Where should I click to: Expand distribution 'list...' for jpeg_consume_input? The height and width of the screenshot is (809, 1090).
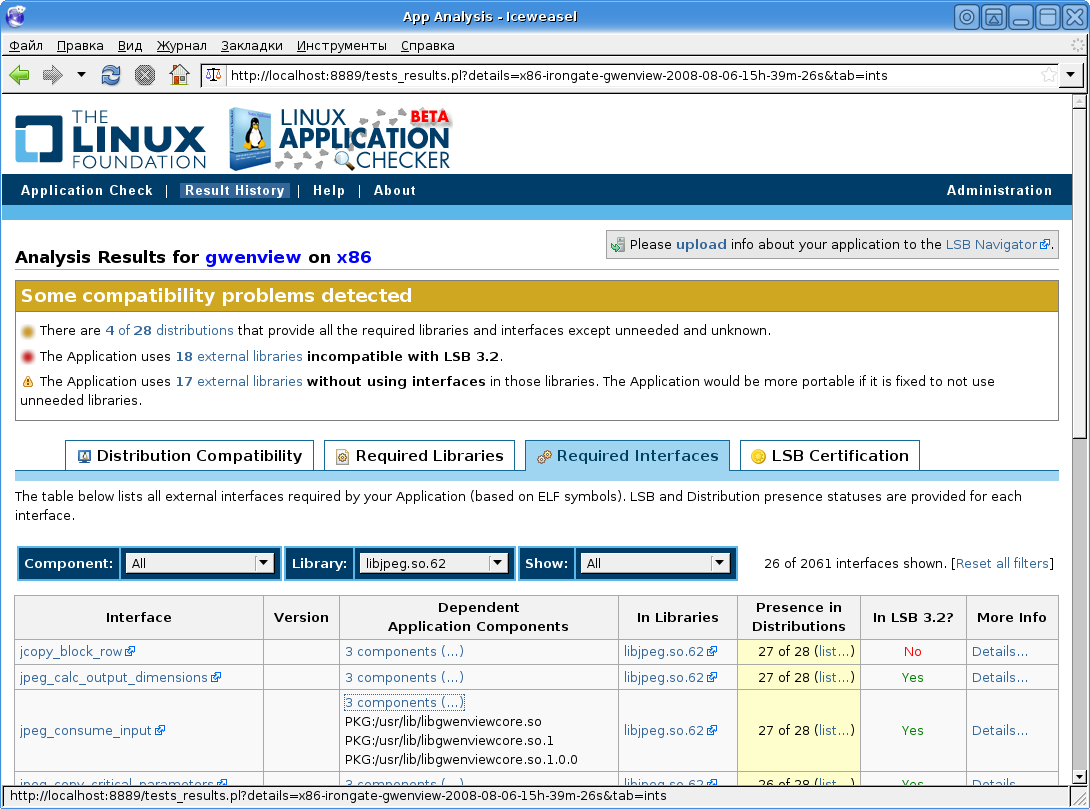pyautogui.click(x=833, y=730)
